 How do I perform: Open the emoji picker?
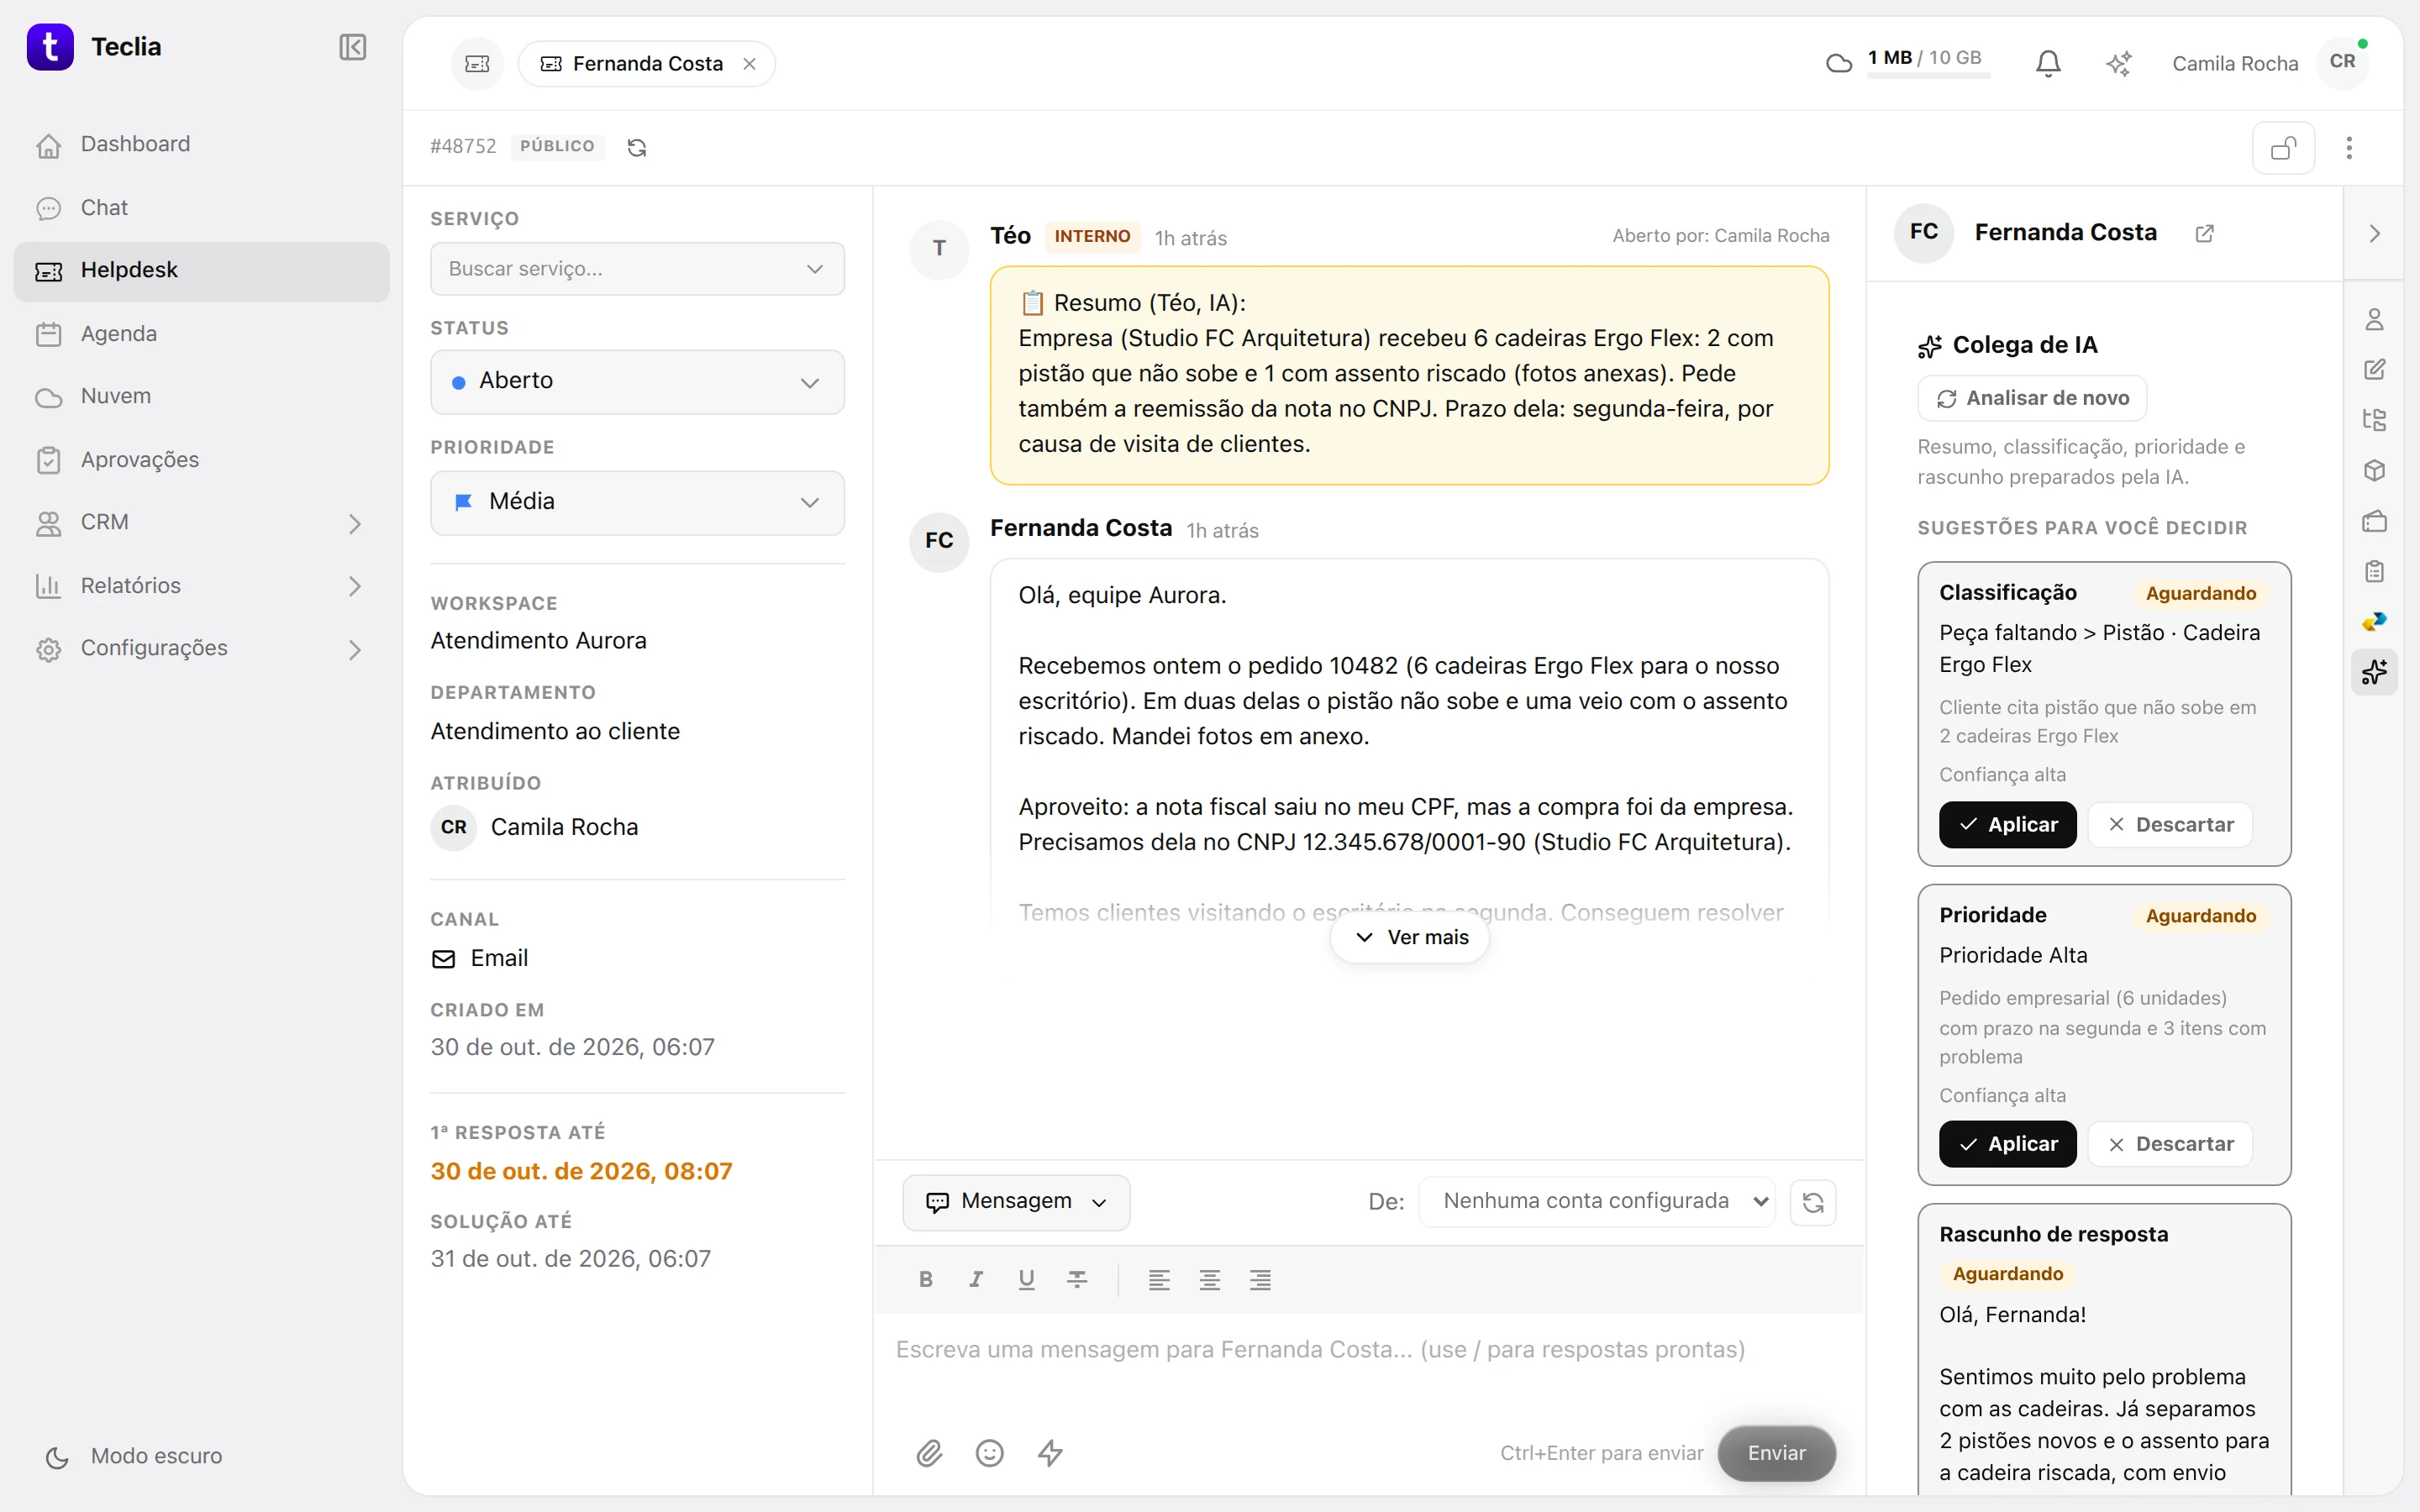(x=989, y=1454)
